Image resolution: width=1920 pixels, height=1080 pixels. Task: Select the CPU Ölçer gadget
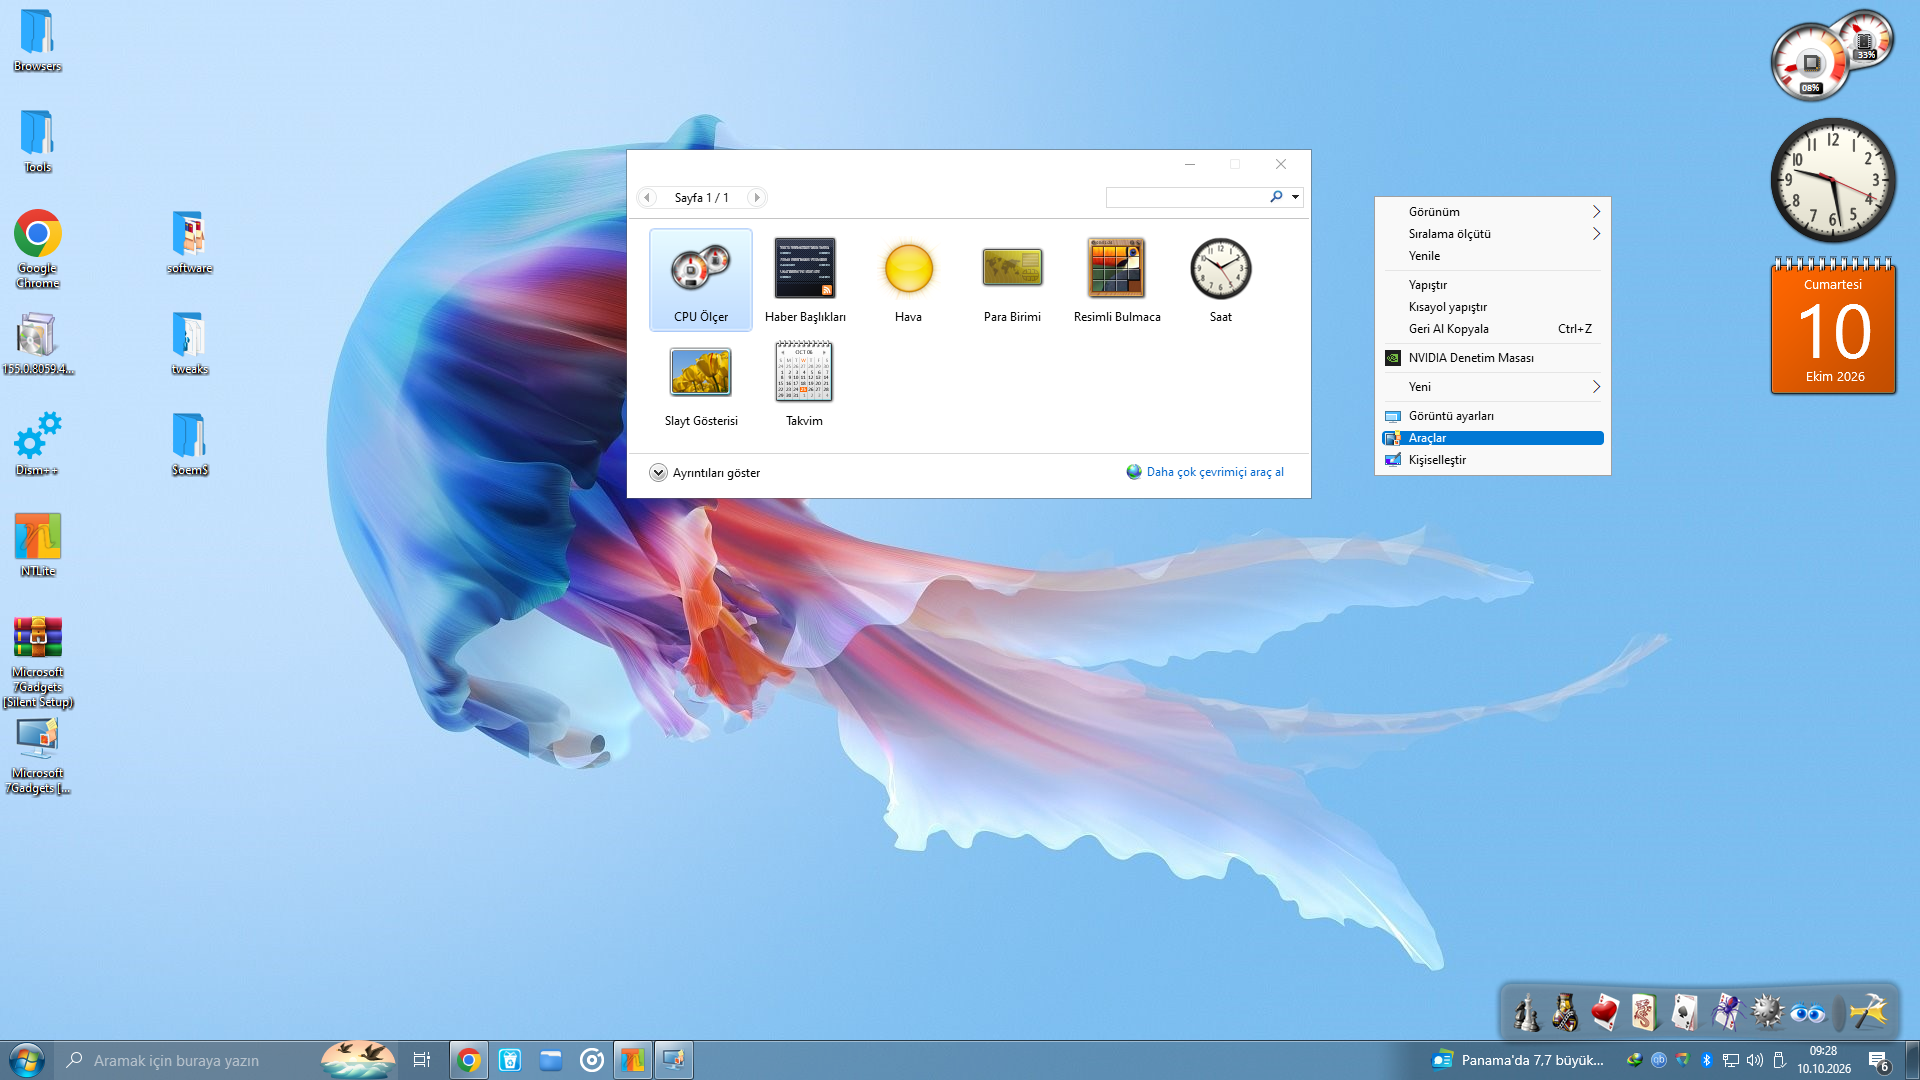[700, 280]
